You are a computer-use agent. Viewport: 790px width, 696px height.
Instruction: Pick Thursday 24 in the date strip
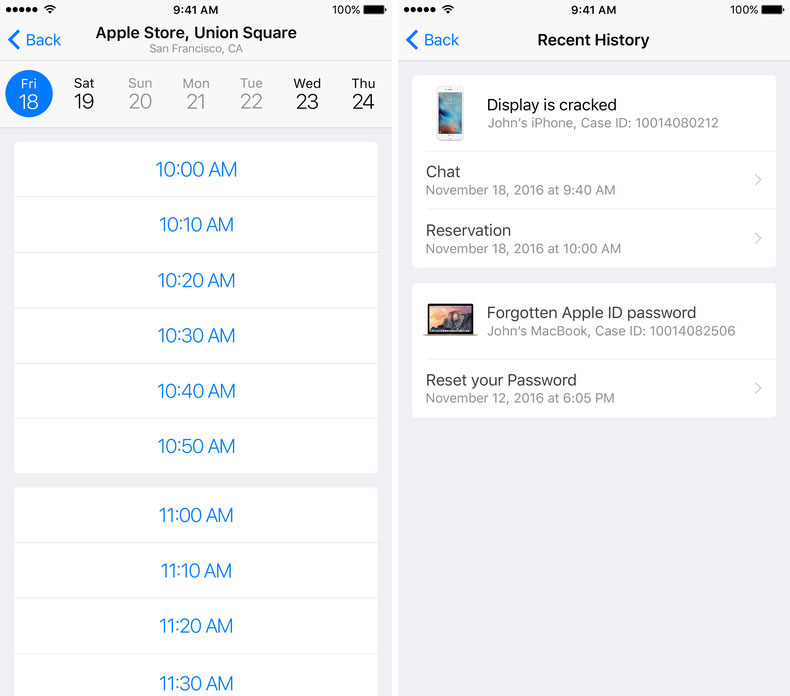coord(363,93)
